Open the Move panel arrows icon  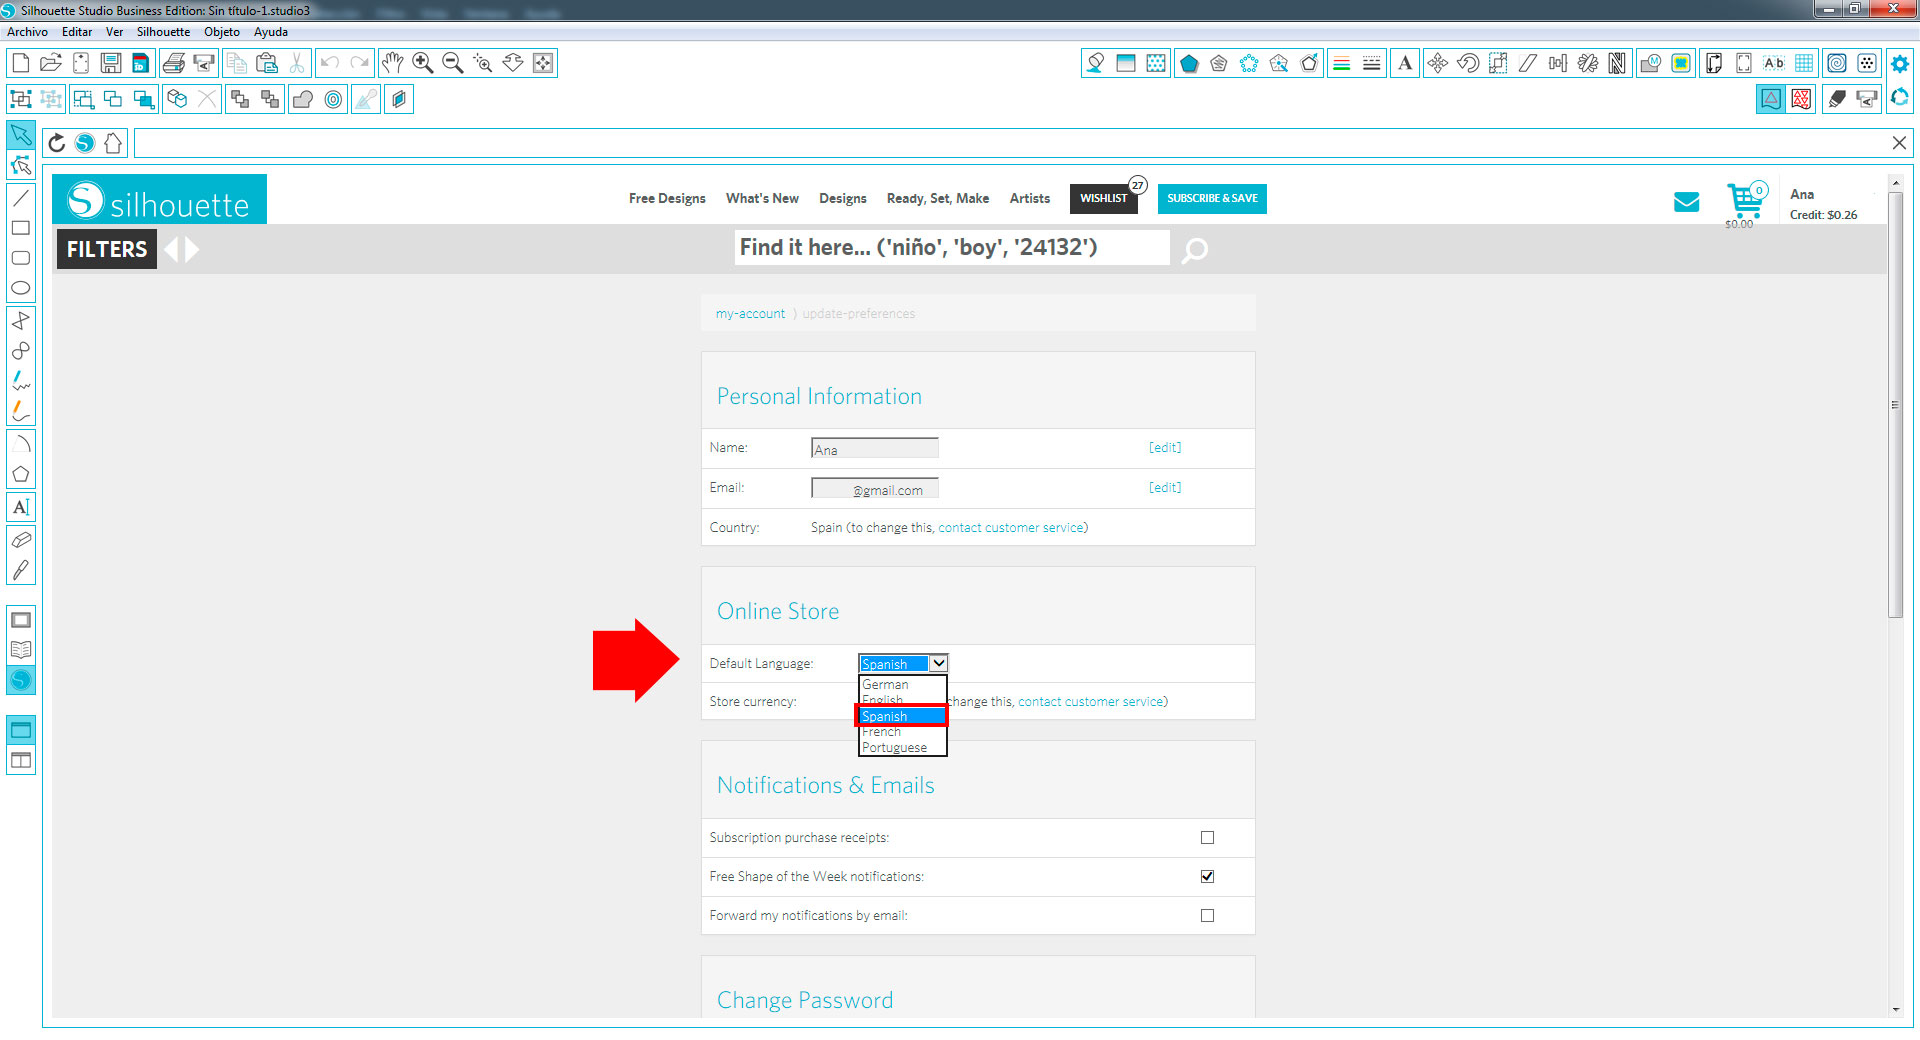tap(1437, 63)
